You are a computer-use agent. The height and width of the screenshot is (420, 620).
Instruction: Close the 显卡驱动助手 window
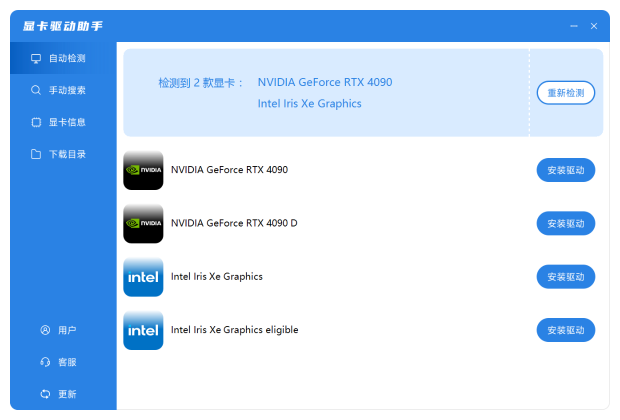point(594,26)
